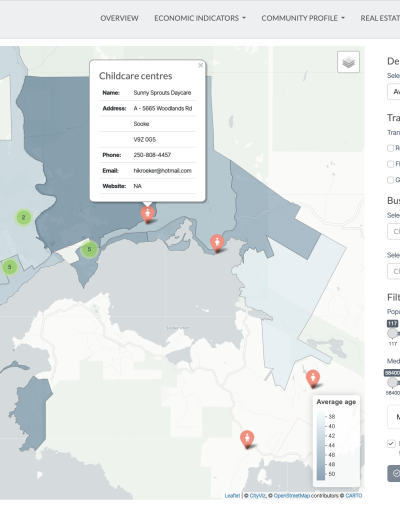The height and width of the screenshot is (516, 400).
Task: Click the checkmark icon on the grey apply button
Action: point(396,473)
